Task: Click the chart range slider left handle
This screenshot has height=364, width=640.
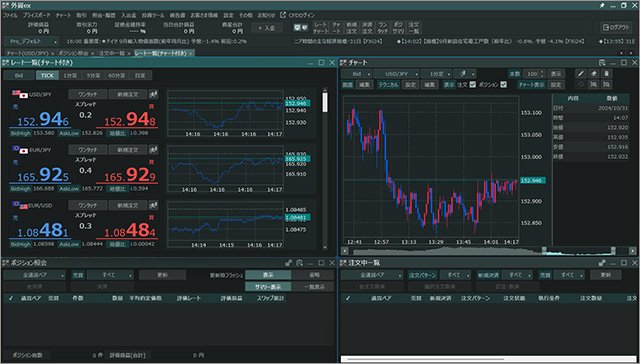Action: (544, 250)
